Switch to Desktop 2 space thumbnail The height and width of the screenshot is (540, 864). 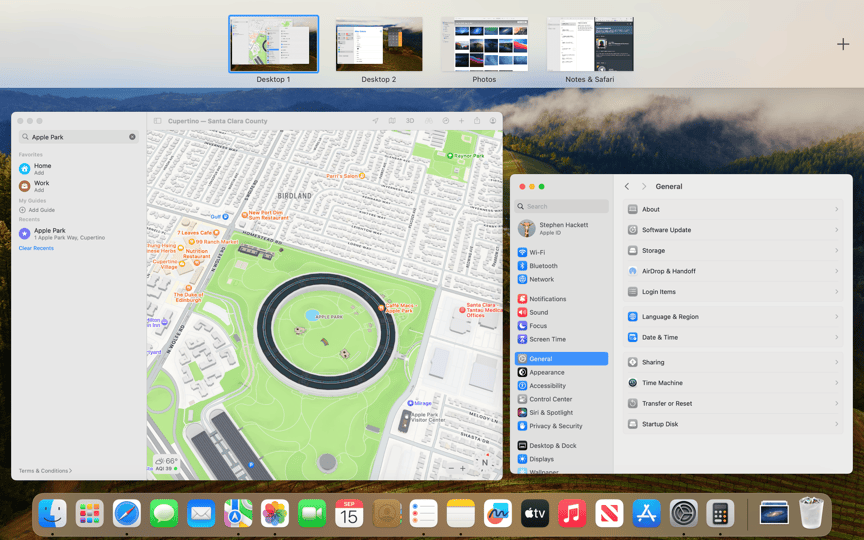pos(379,44)
